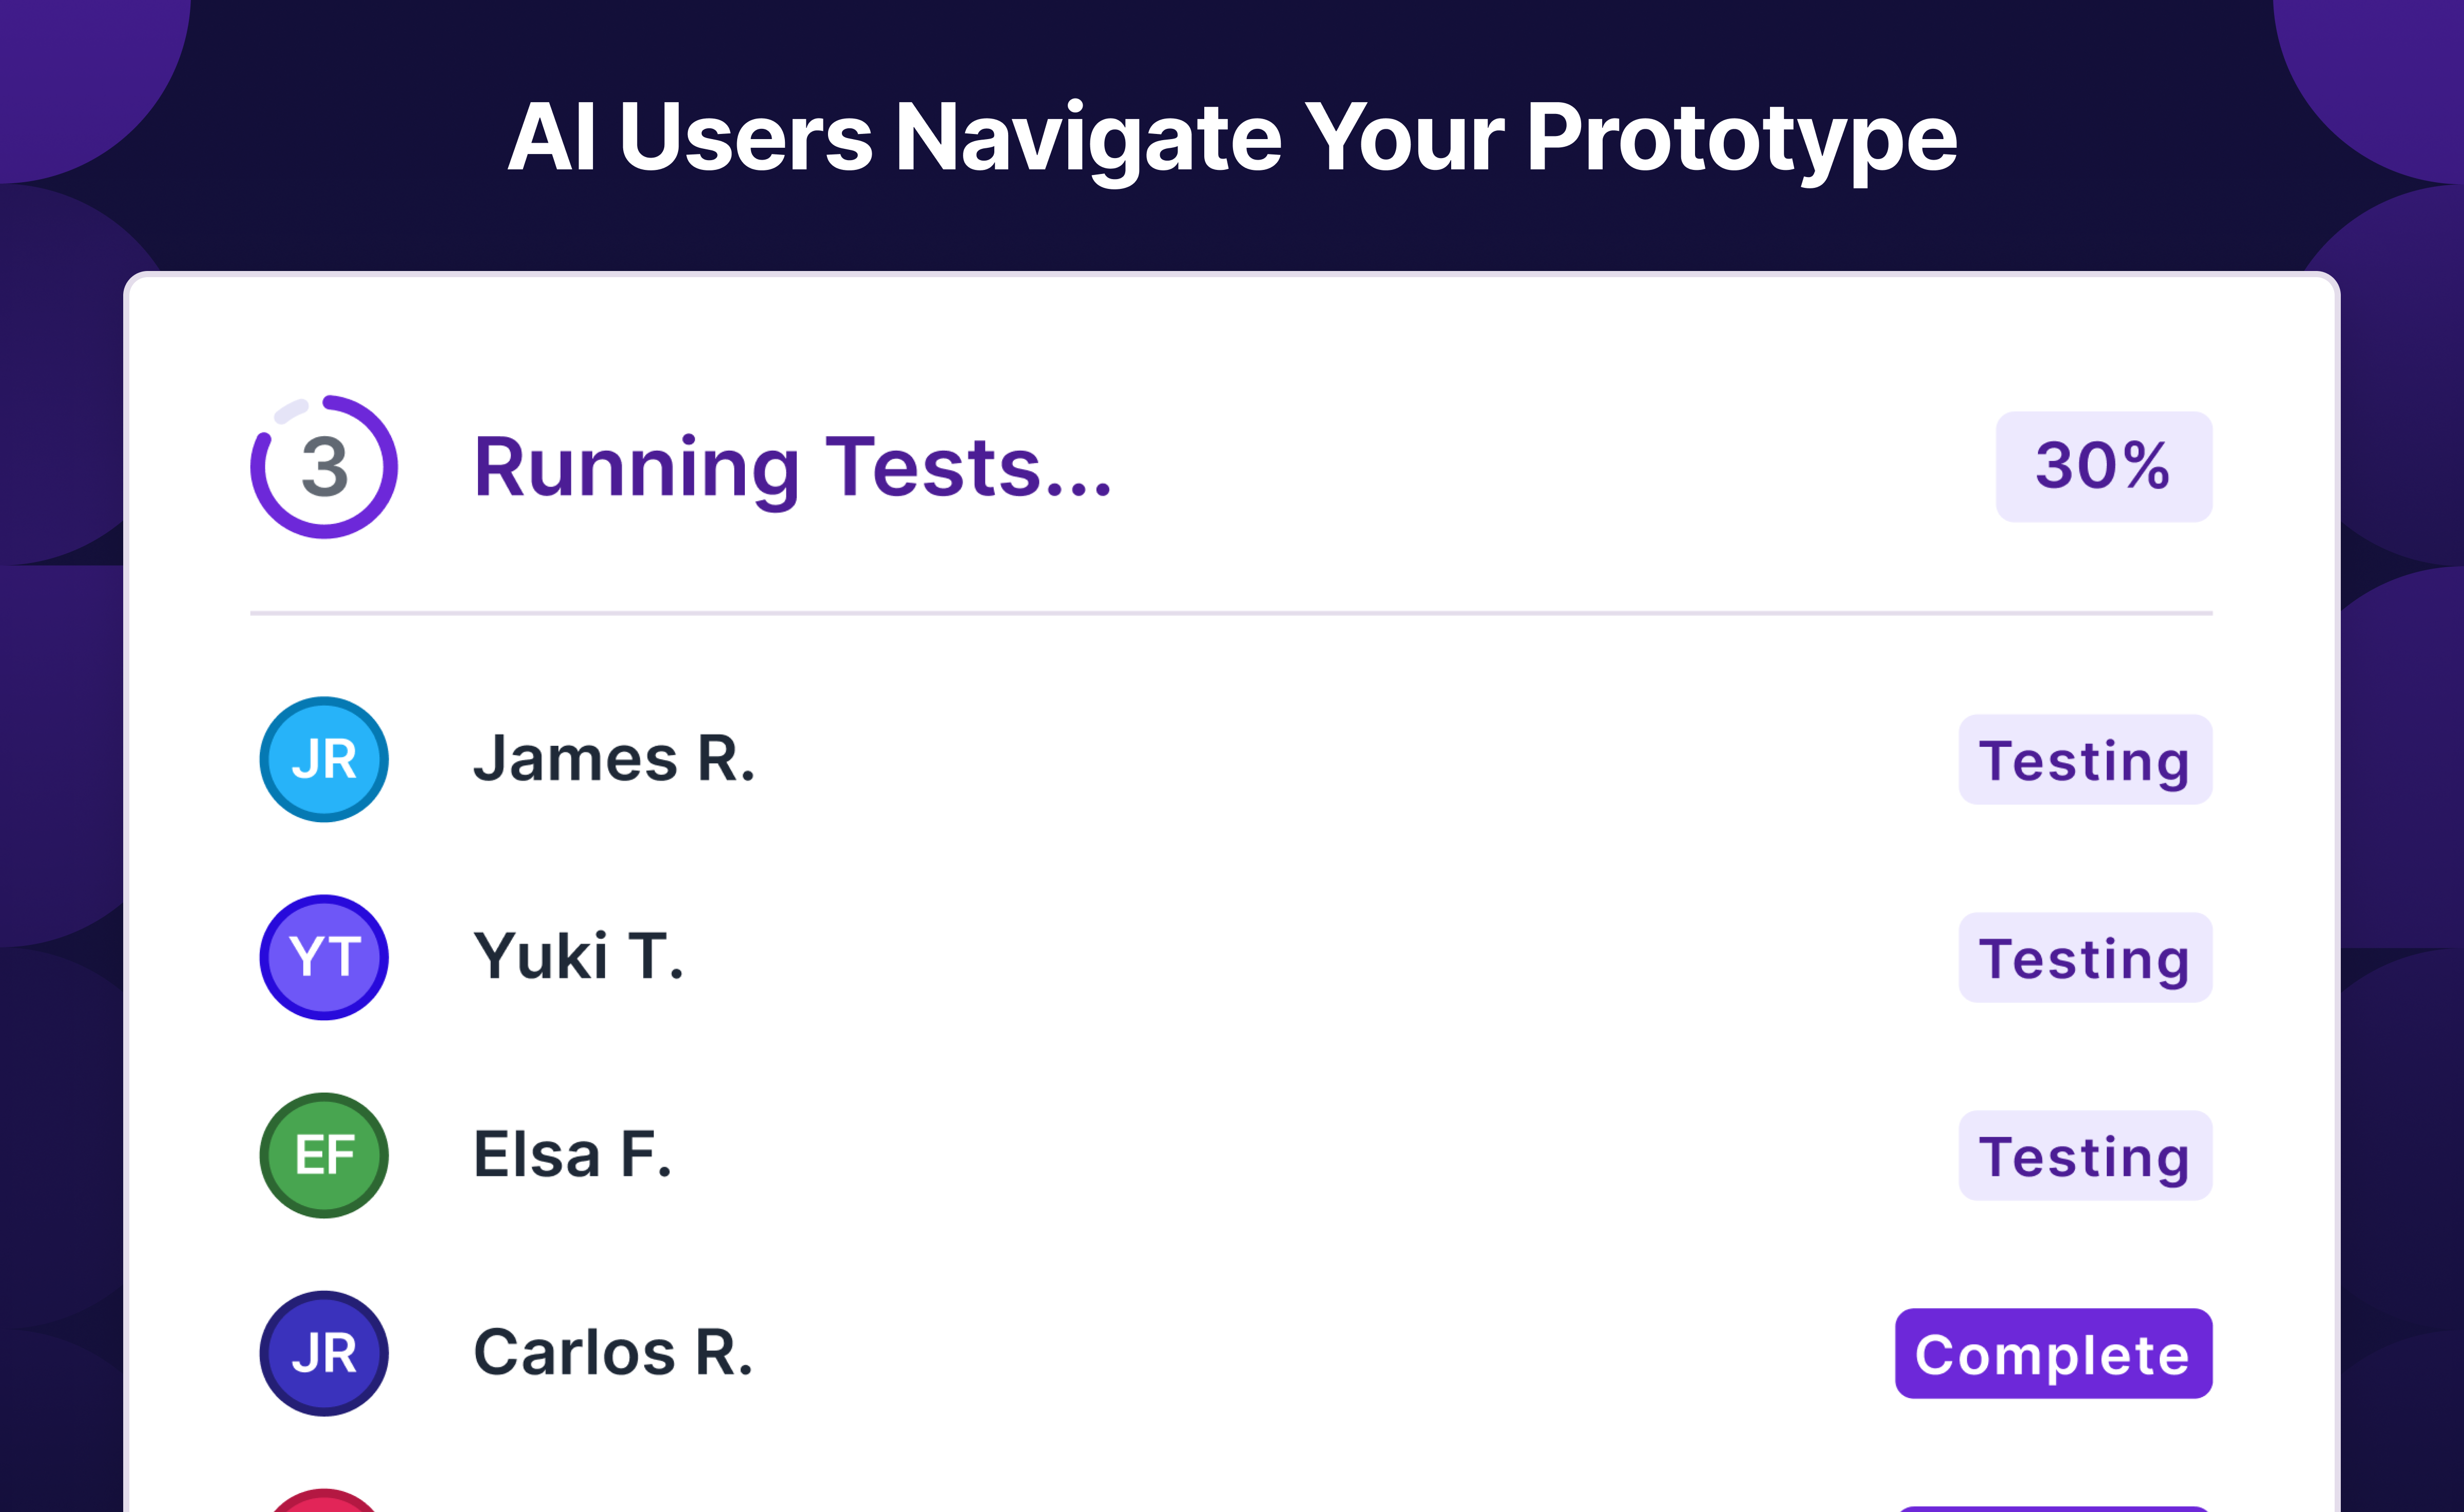Viewport: 2464px width, 1512px height.
Task: Click Elsa F.'s Testing status badge
Action: [2084, 1156]
